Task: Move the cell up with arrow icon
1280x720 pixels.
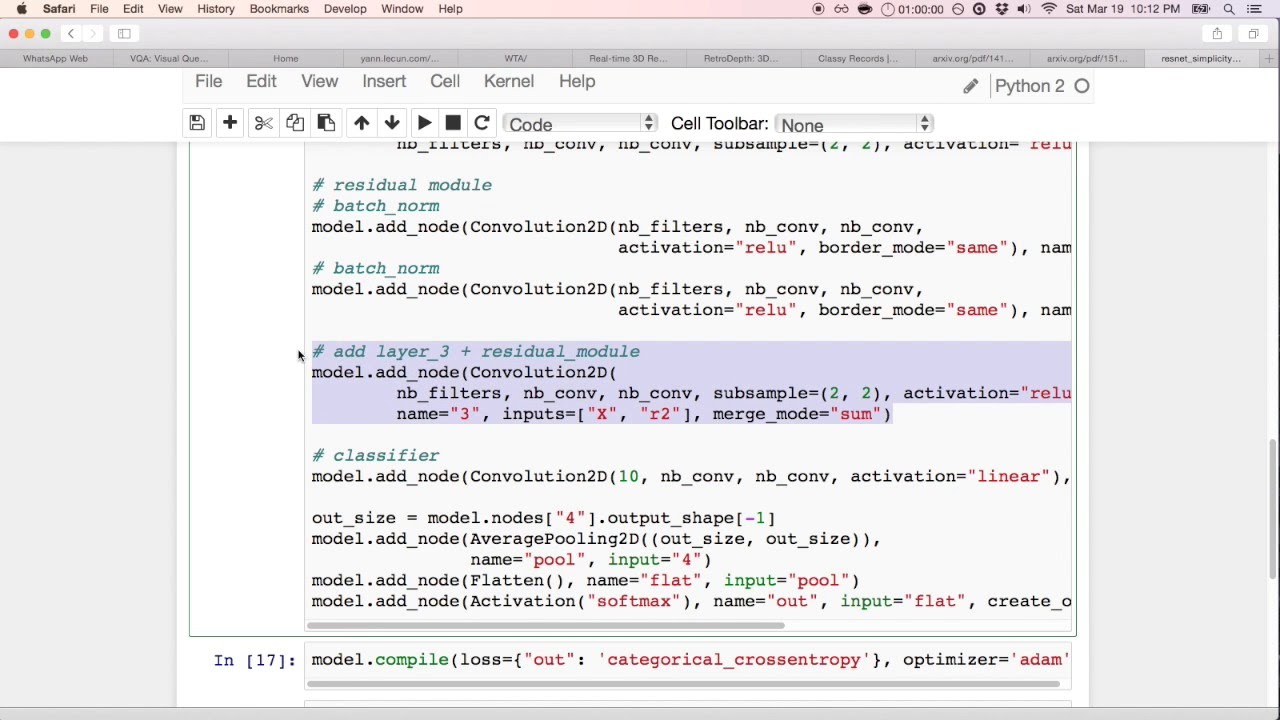Action: click(x=362, y=123)
